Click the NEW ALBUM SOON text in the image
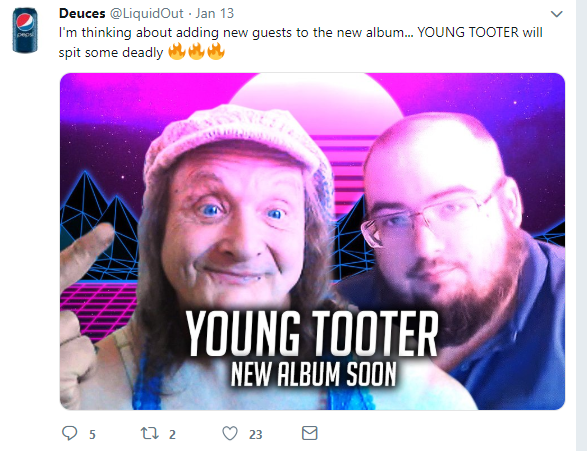 (314, 374)
